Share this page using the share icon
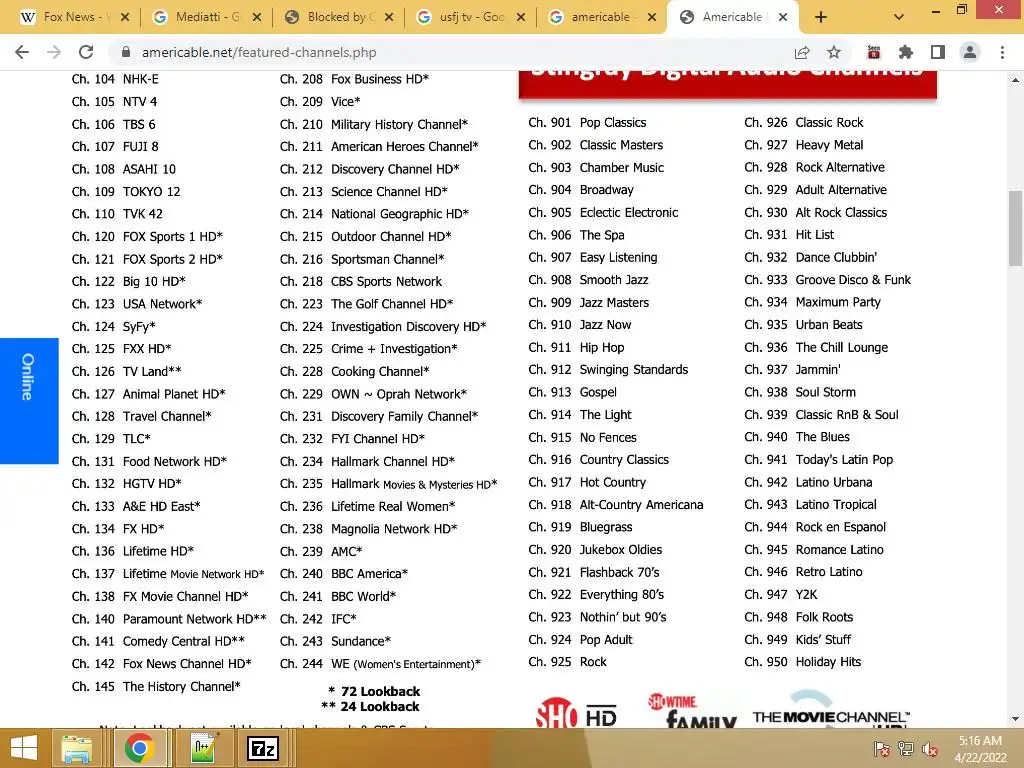Viewport: 1024px width, 768px height. tap(802, 52)
